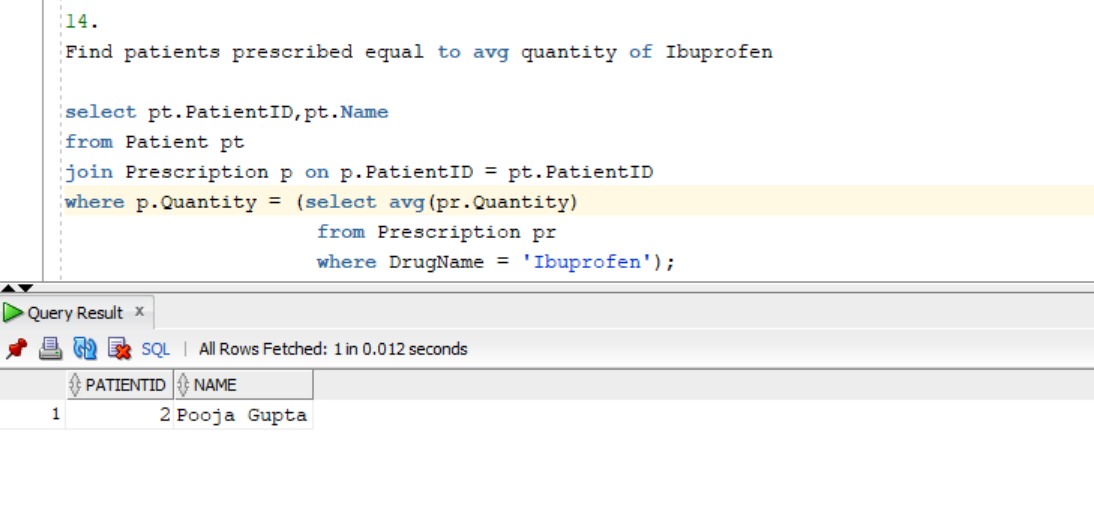This screenshot has height=524, width=1094.
Task: Open the SQL link in result toolbar
Action: [x=156, y=349]
